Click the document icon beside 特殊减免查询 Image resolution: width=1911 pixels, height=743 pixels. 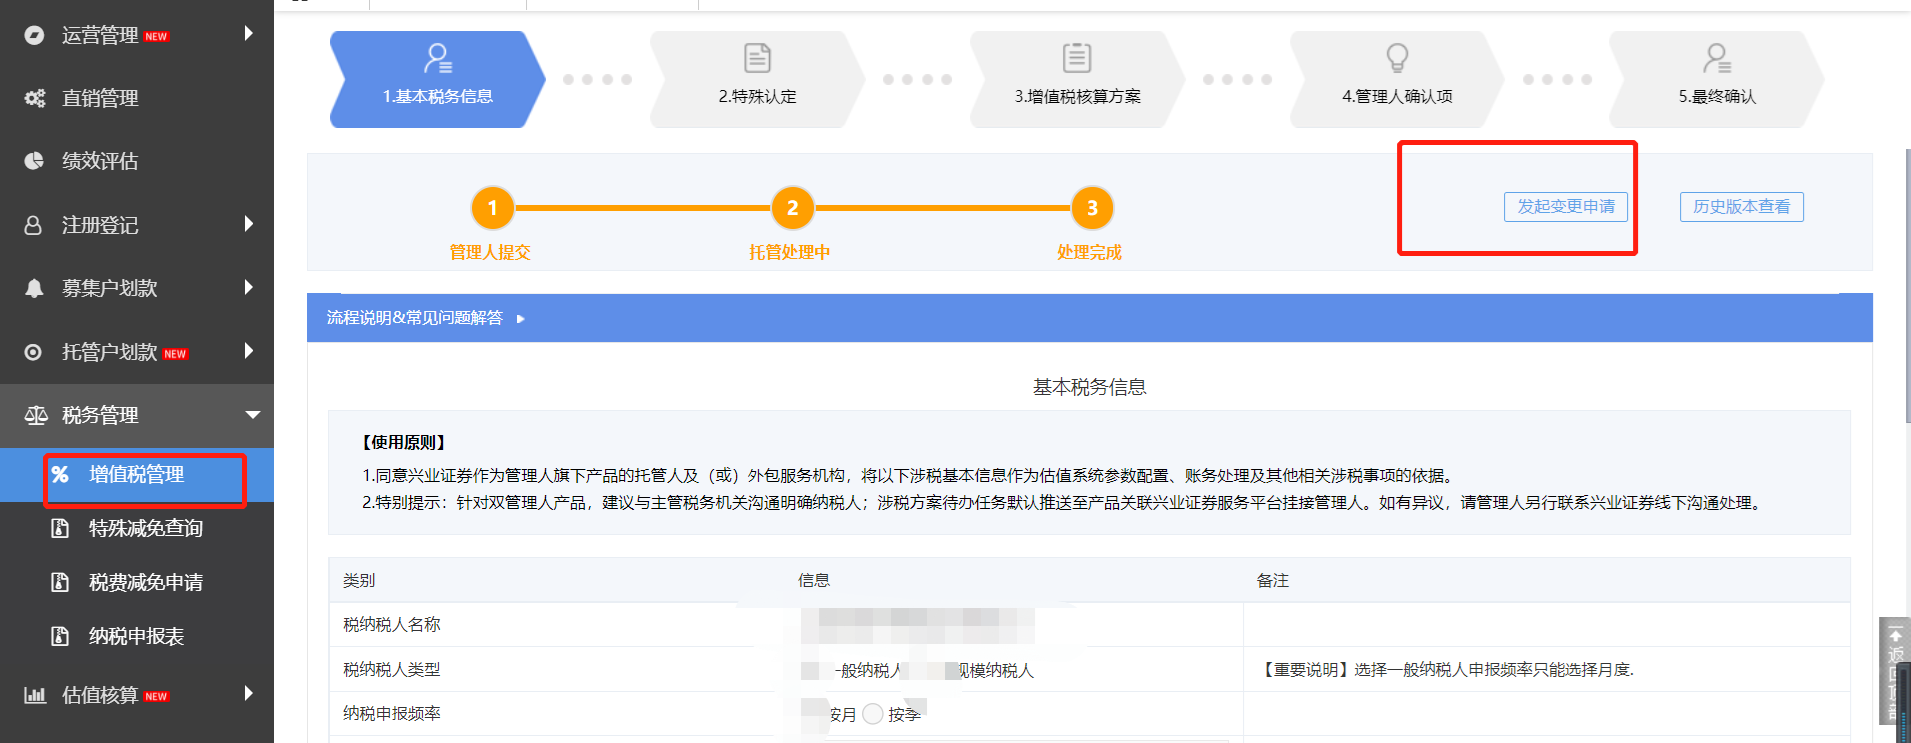click(x=60, y=528)
